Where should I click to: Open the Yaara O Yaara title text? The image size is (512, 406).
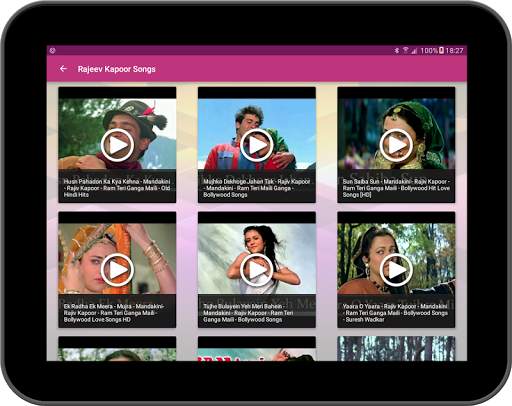395,313
